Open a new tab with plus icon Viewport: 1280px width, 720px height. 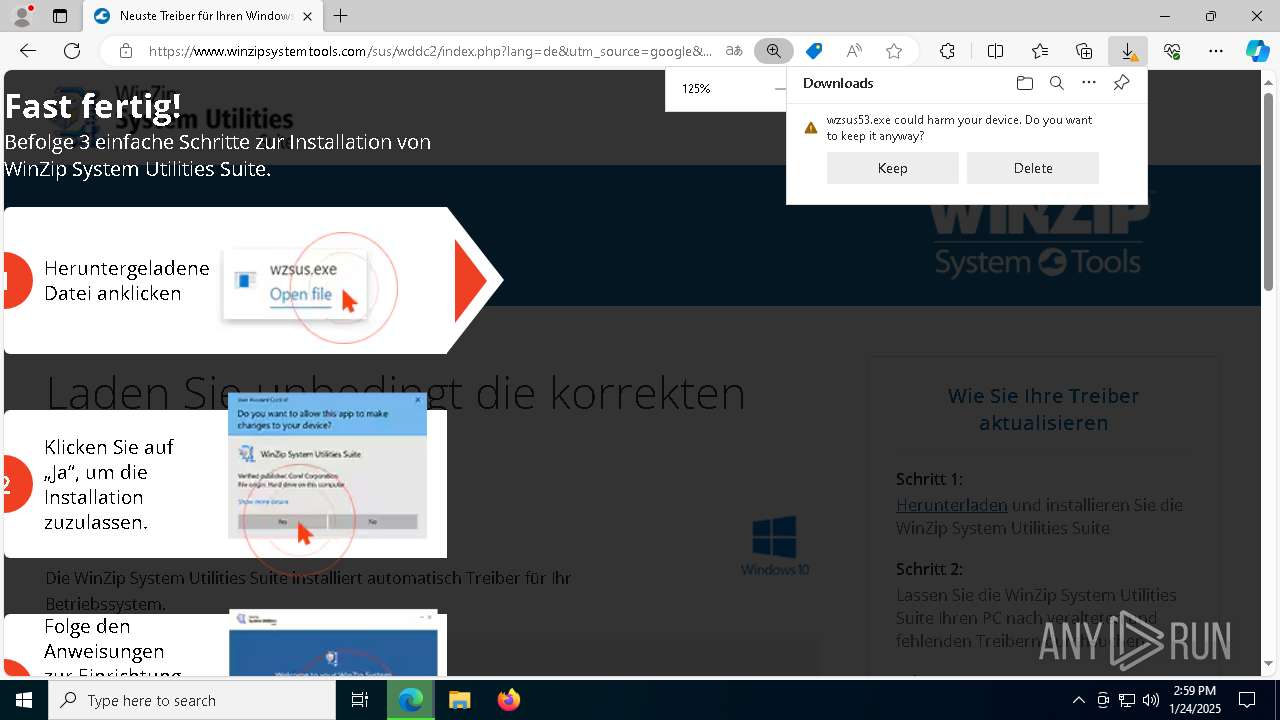[341, 16]
